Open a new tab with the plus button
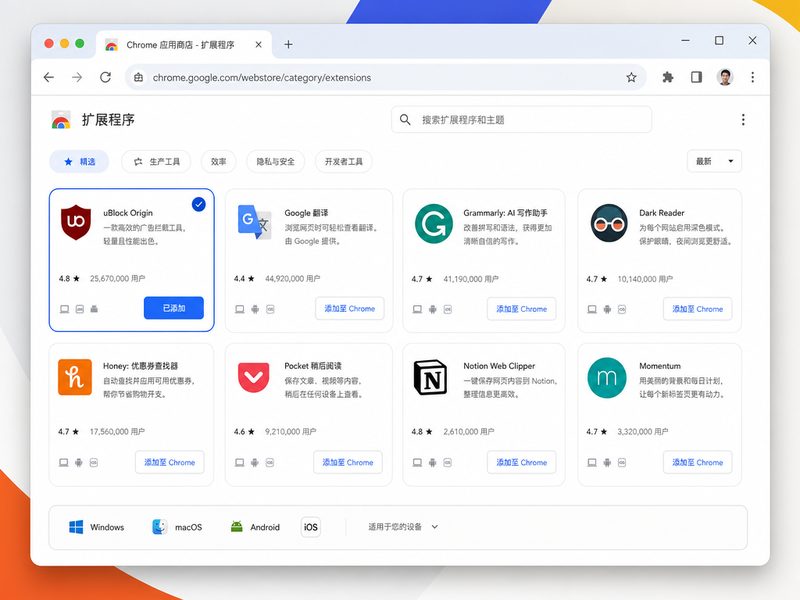The width and height of the screenshot is (800, 600). (288, 44)
